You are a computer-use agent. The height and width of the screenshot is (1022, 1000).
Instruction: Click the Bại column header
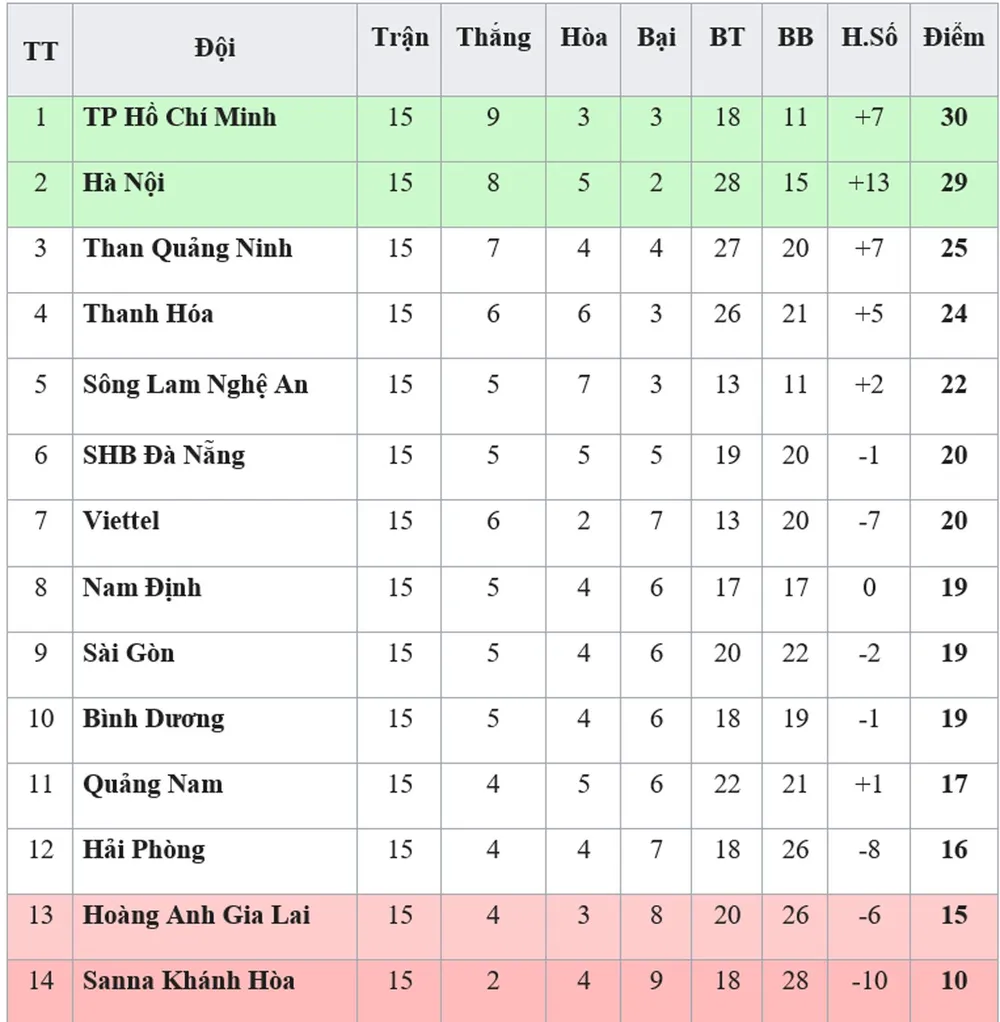pyautogui.click(x=656, y=39)
